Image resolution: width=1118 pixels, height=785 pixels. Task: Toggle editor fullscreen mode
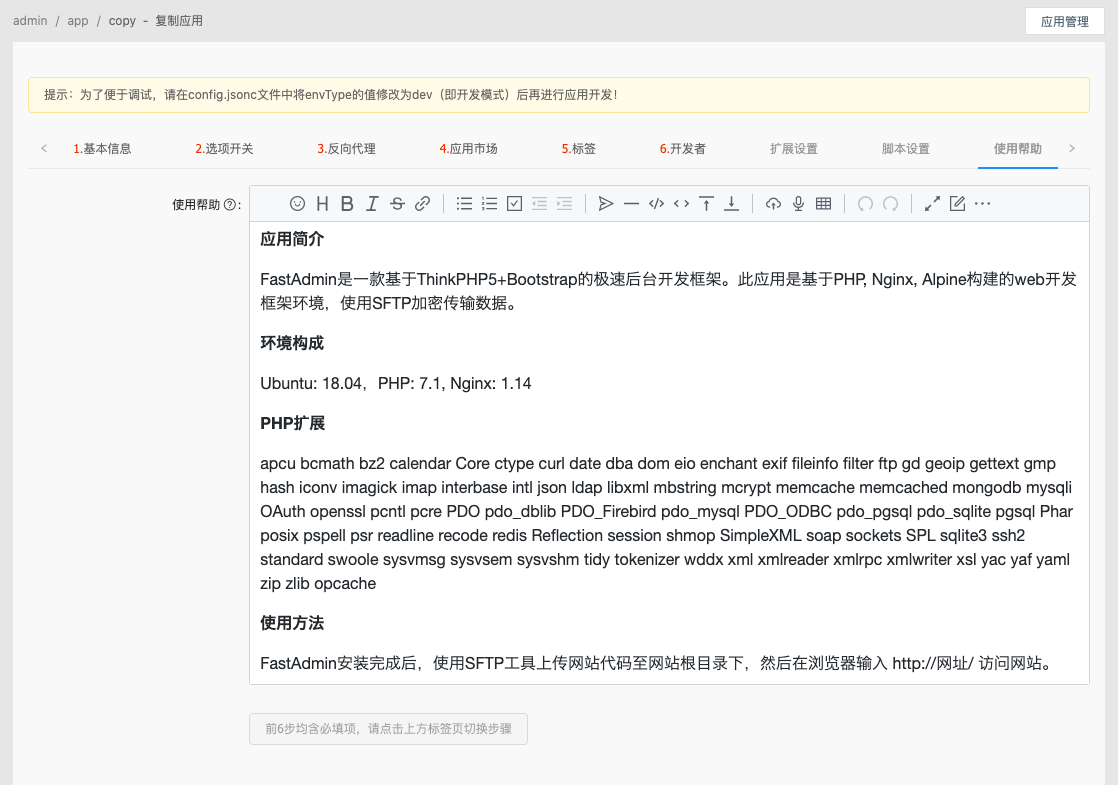pyautogui.click(x=932, y=203)
